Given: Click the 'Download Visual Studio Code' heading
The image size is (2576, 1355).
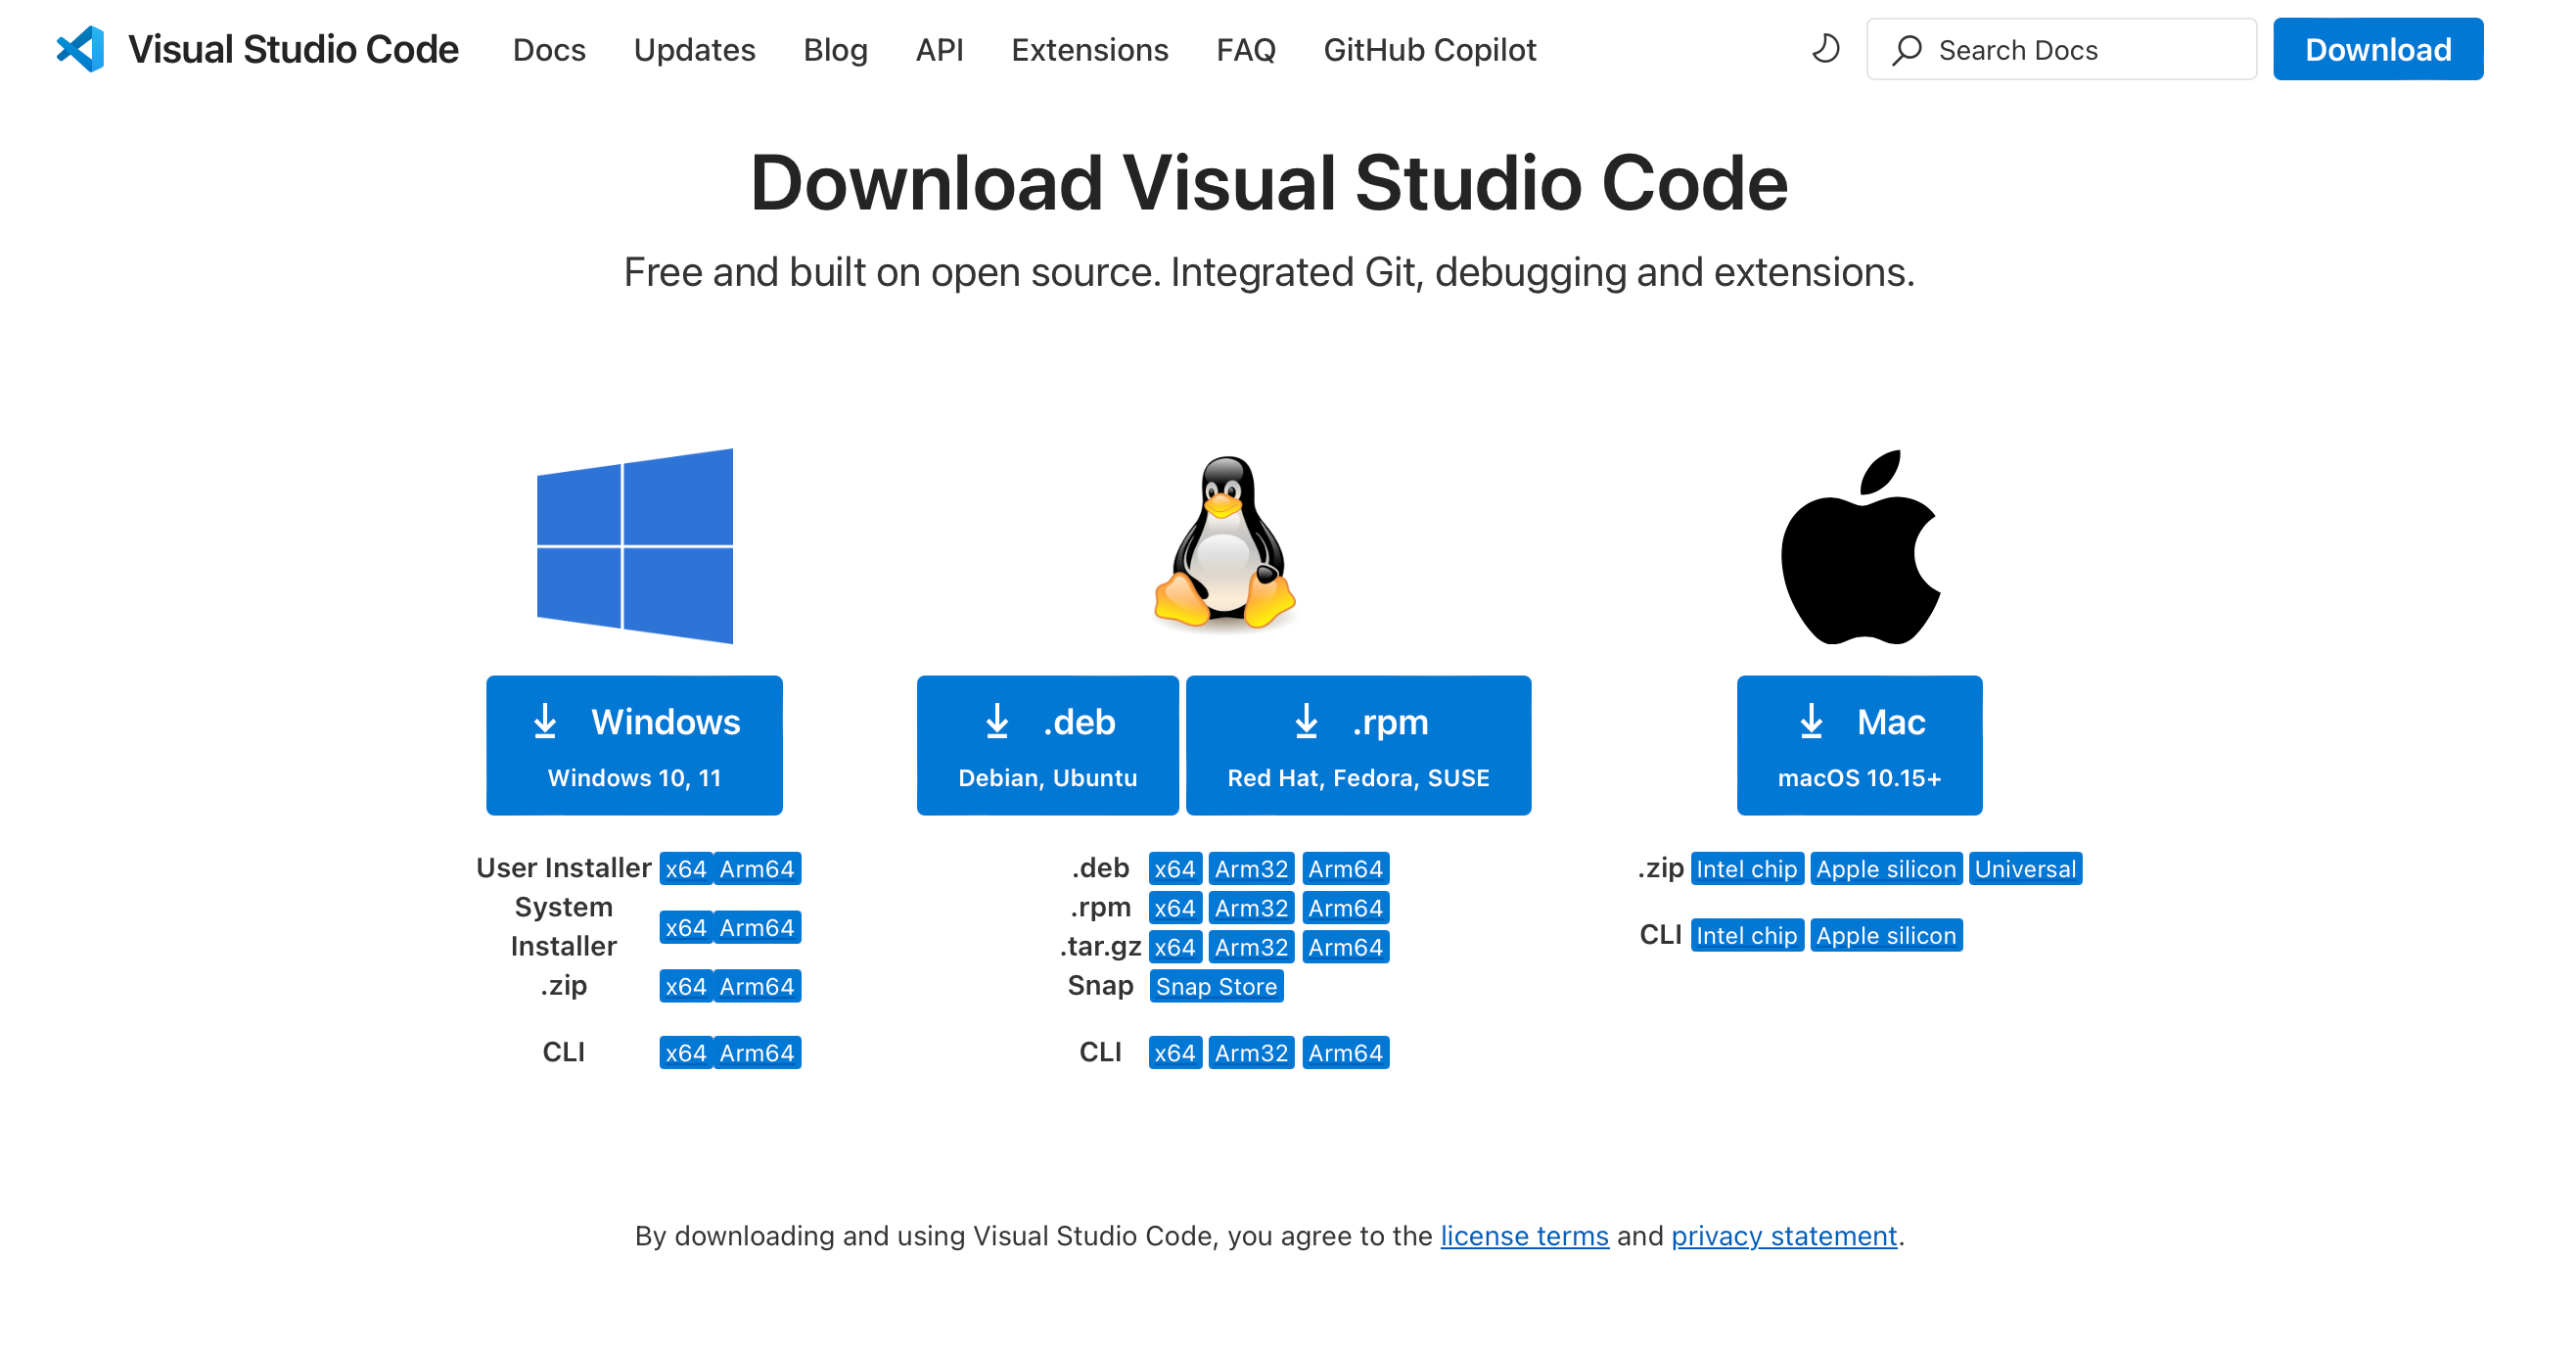Looking at the screenshot, I should click(1269, 183).
